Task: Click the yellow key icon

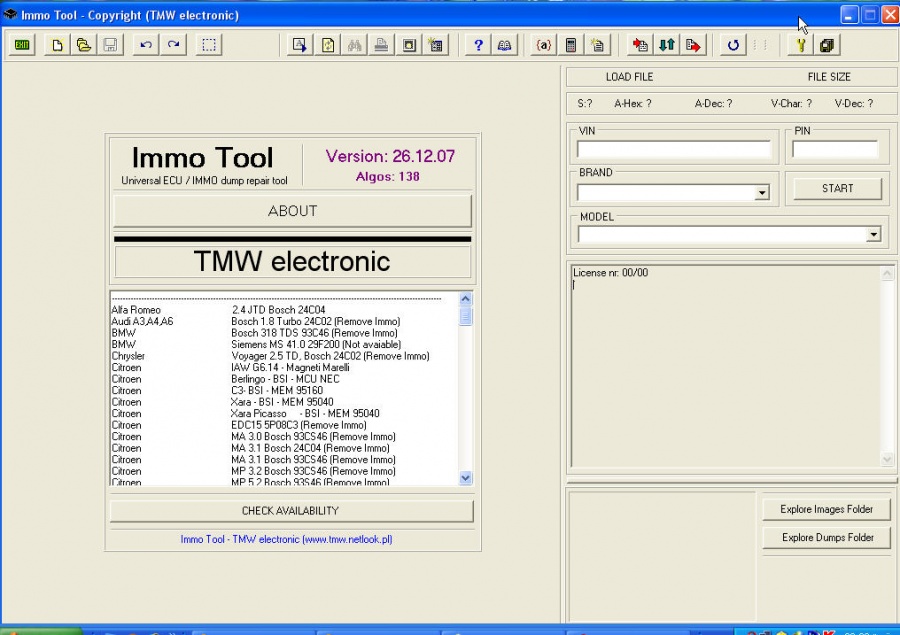Action: tap(800, 45)
